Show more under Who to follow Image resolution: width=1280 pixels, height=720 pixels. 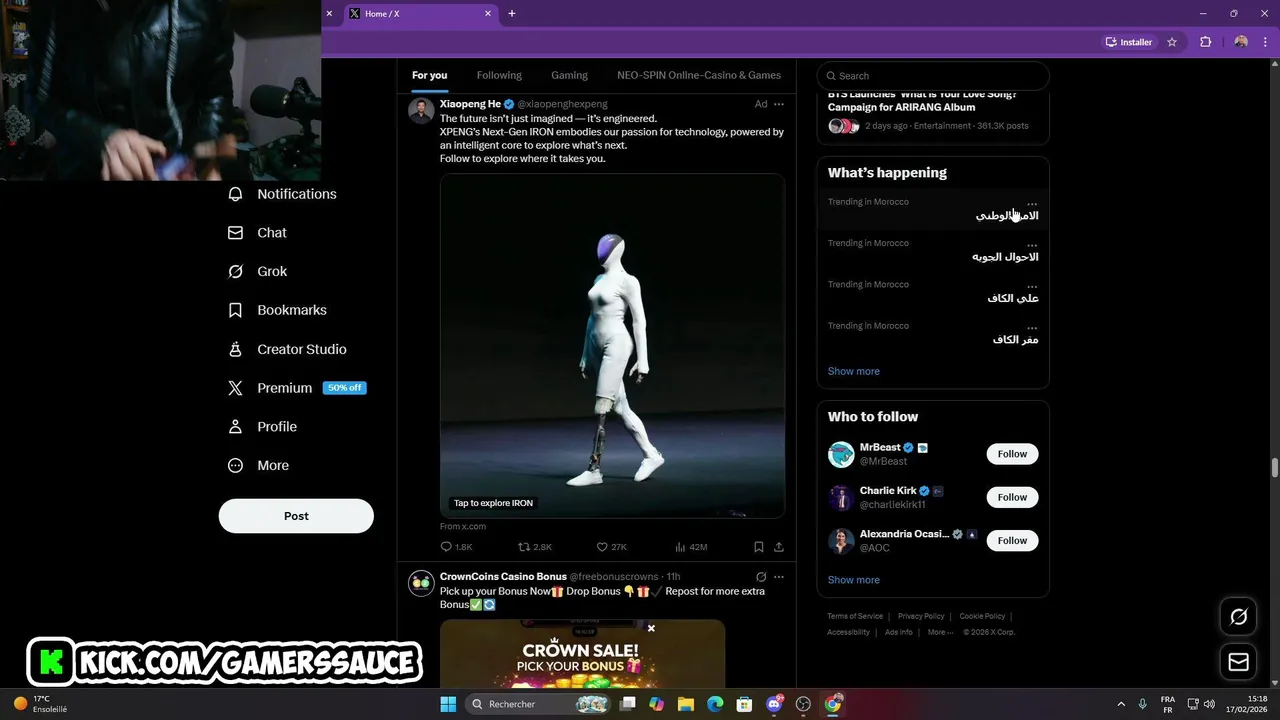pyautogui.click(x=854, y=580)
